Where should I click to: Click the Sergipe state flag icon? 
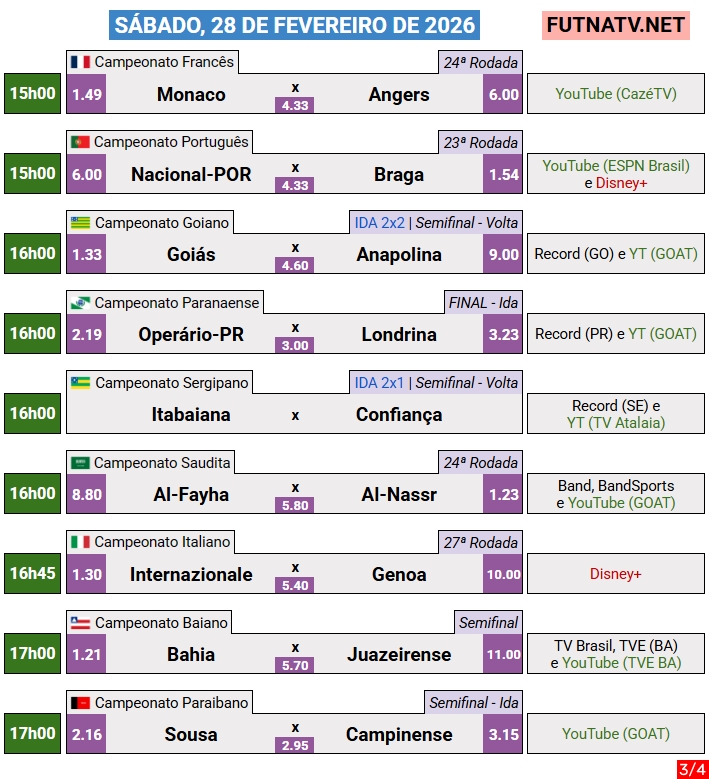tap(81, 382)
